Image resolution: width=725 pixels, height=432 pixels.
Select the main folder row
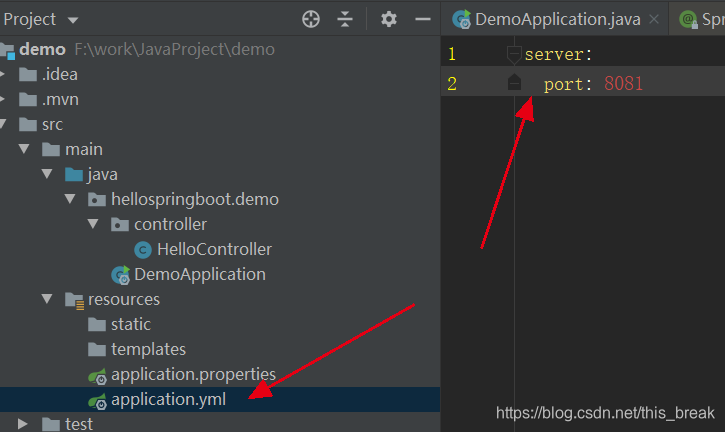[220, 149]
